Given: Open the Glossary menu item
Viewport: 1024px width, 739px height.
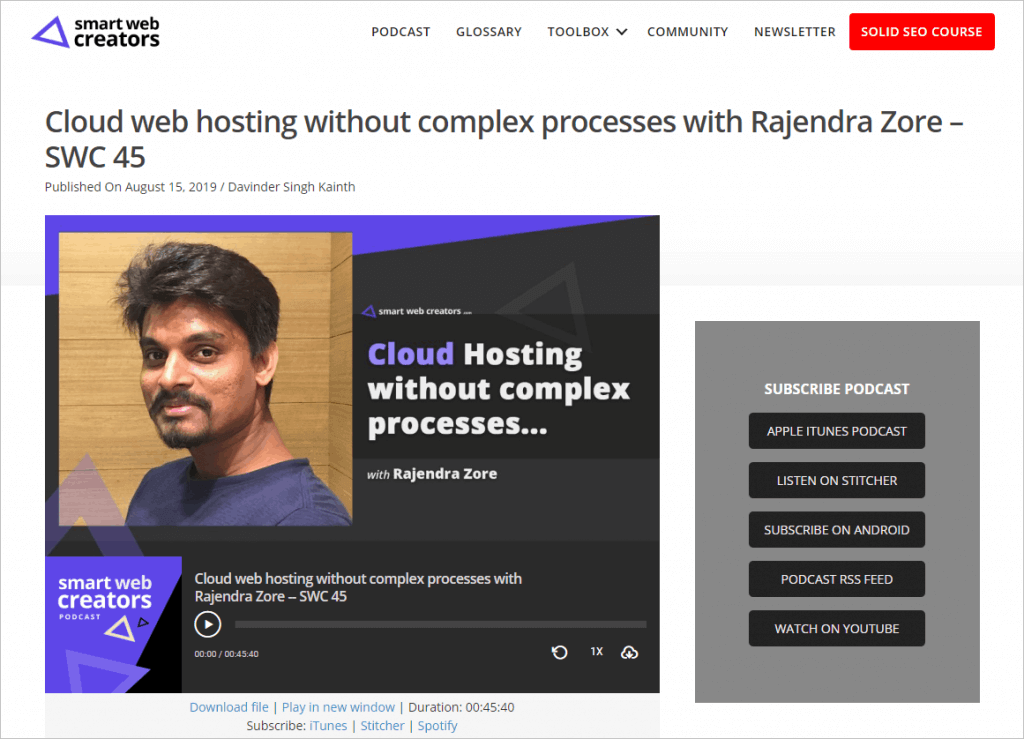Looking at the screenshot, I should [x=488, y=32].
